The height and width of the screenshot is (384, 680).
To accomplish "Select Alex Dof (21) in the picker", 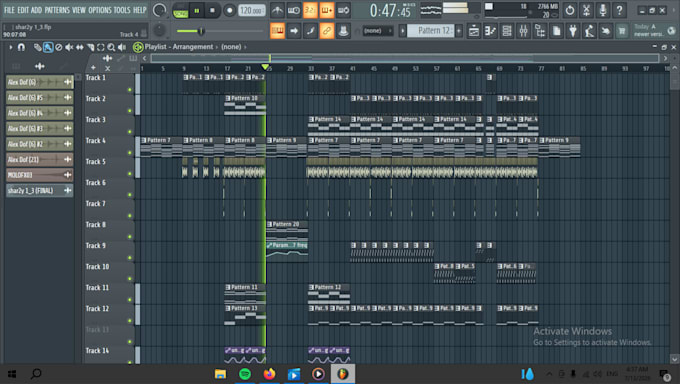I will pyautogui.click(x=39, y=160).
